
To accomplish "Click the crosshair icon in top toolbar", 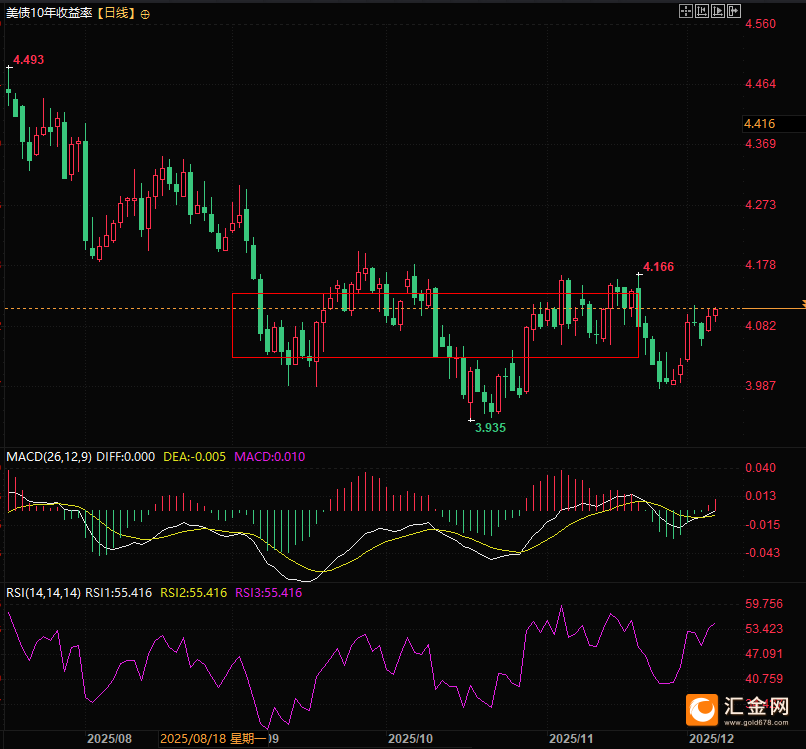I will pyautogui.click(x=685, y=11).
